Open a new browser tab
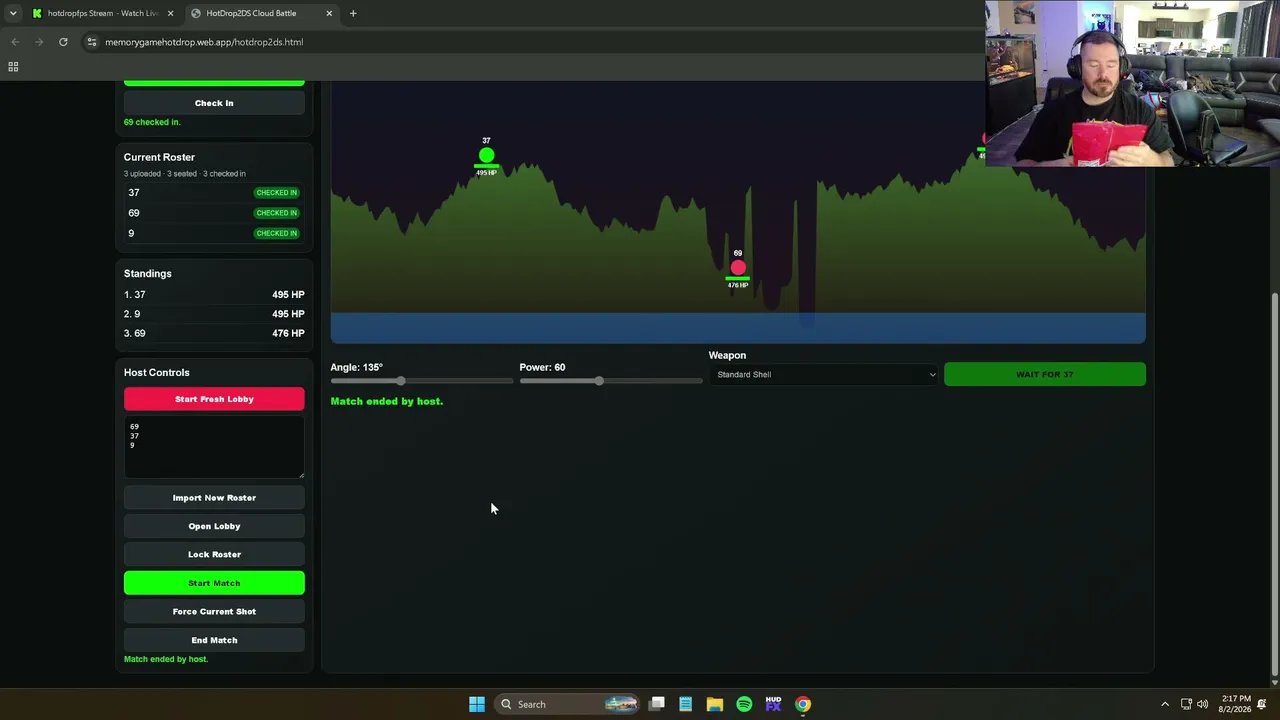Viewport: 1280px width, 720px height. pyautogui.click(x=353, y=13)
